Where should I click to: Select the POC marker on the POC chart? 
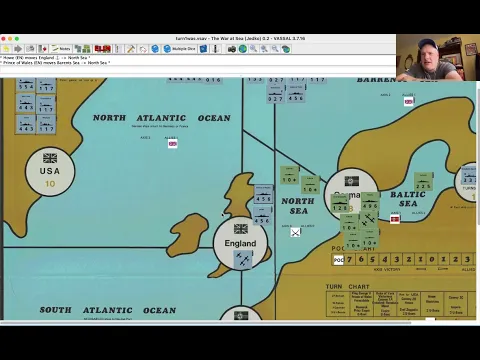tap(339, 260)
